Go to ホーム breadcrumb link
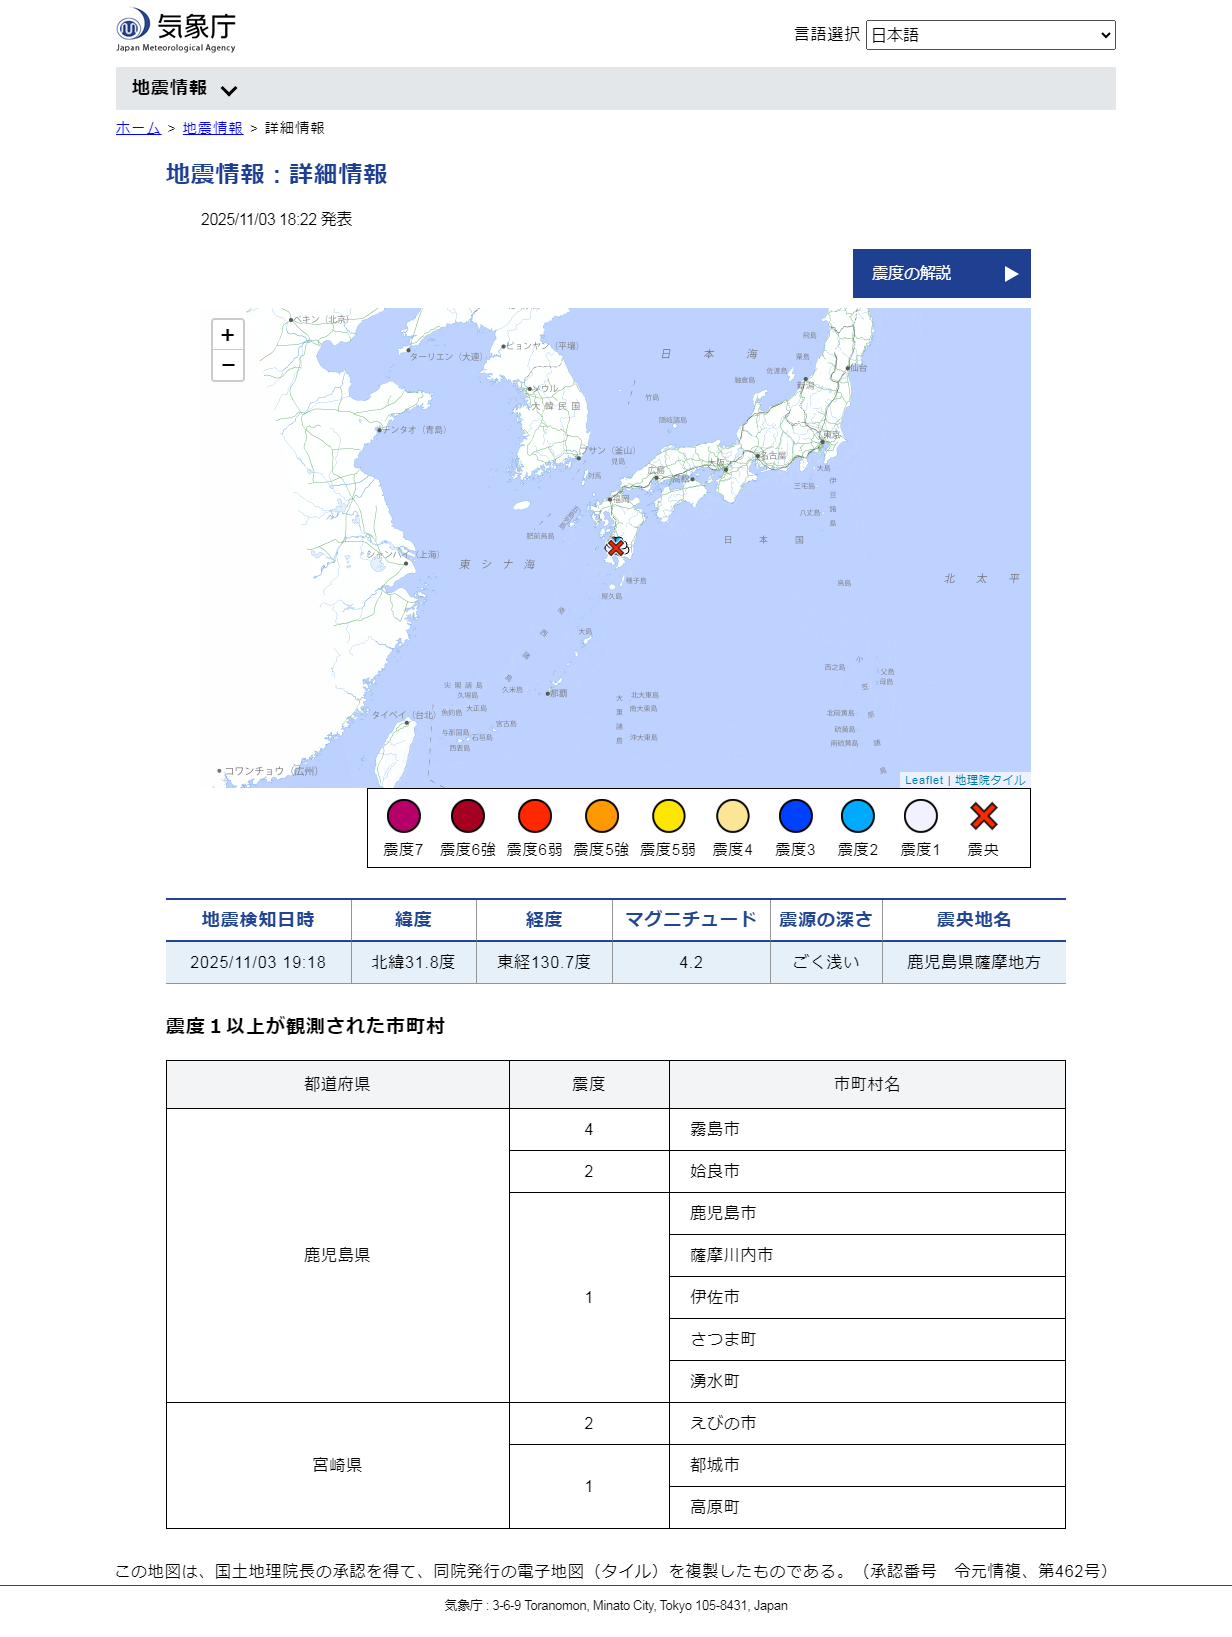Viewport: 1232px width, 1637px height. coord(138,128)
